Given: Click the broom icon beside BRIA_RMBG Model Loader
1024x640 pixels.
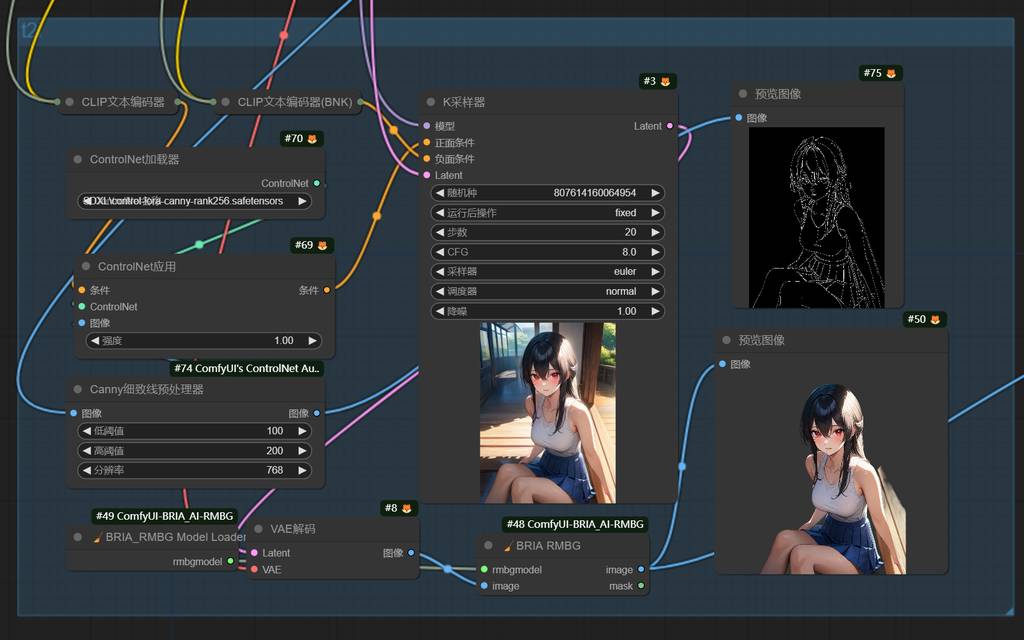Looking at the screenshot, I should coord(97,537).
